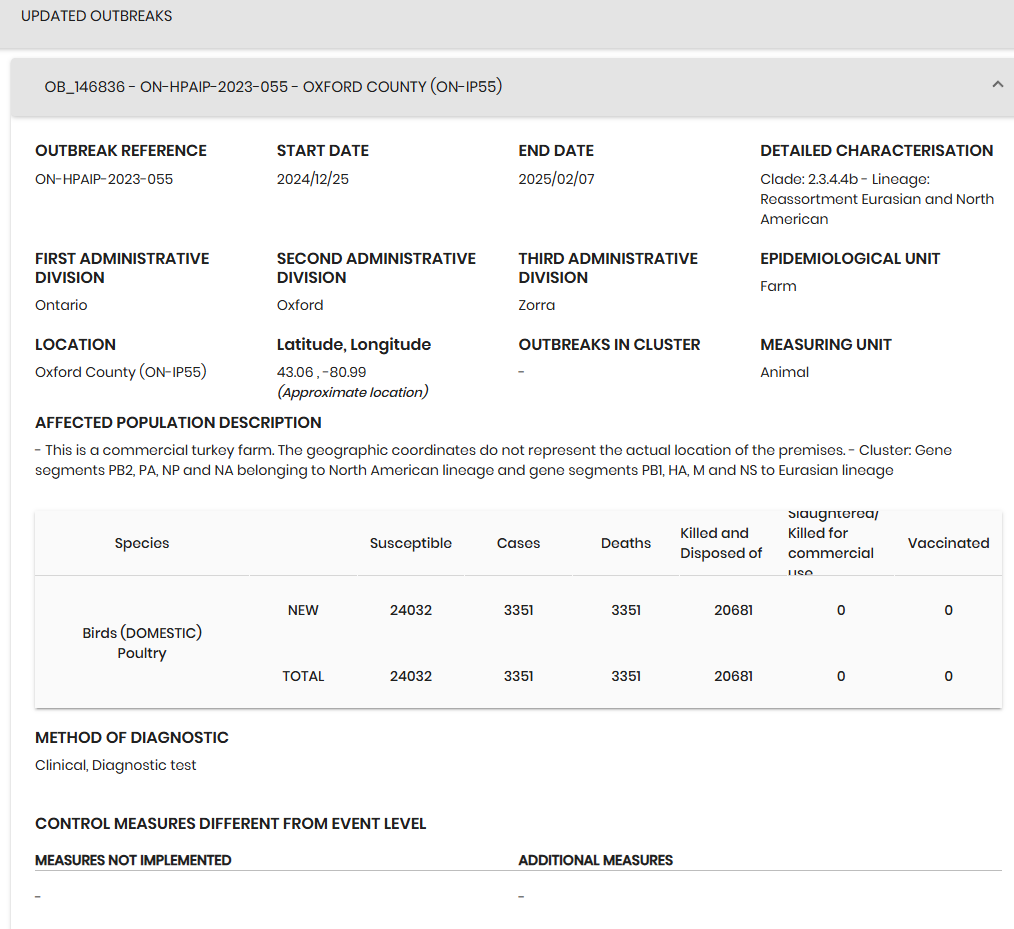Click the Susceptible column header
The height and width of the screenshot is (929, 1014).
coord(411,543)
